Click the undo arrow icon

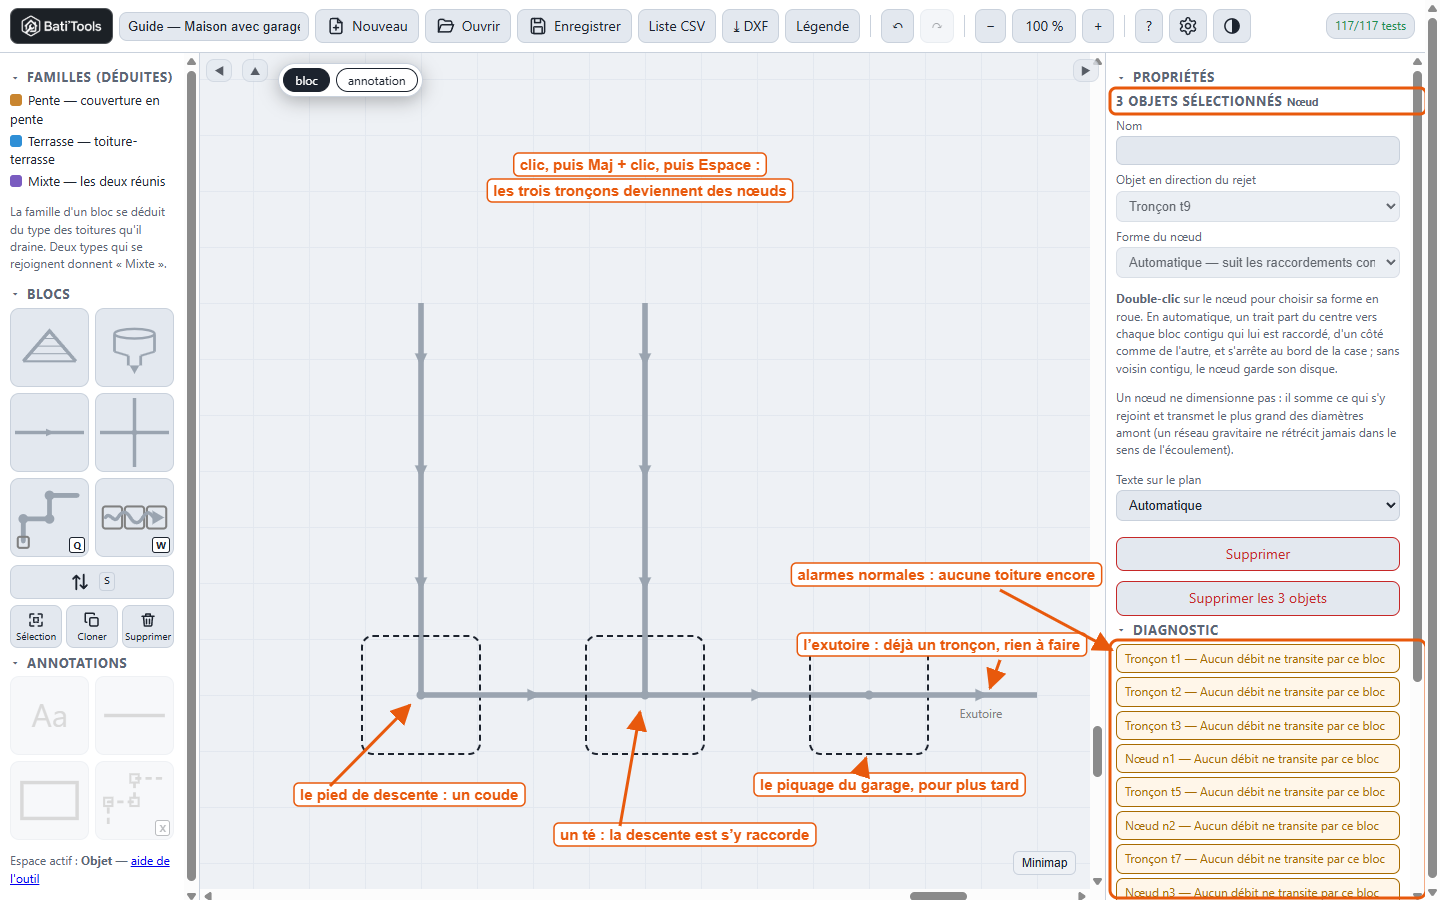898,26
